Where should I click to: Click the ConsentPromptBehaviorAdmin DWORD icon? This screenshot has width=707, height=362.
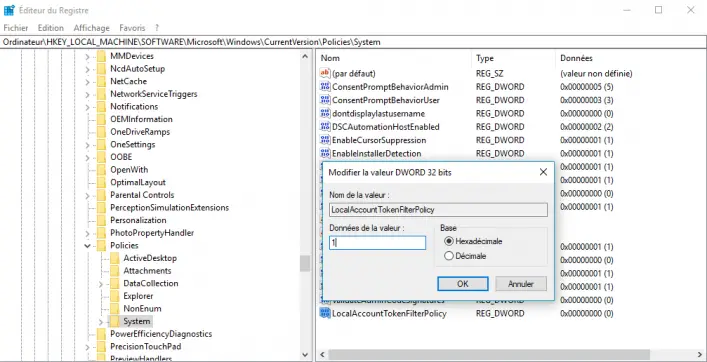pyautogui.click(x=325, y=87)
